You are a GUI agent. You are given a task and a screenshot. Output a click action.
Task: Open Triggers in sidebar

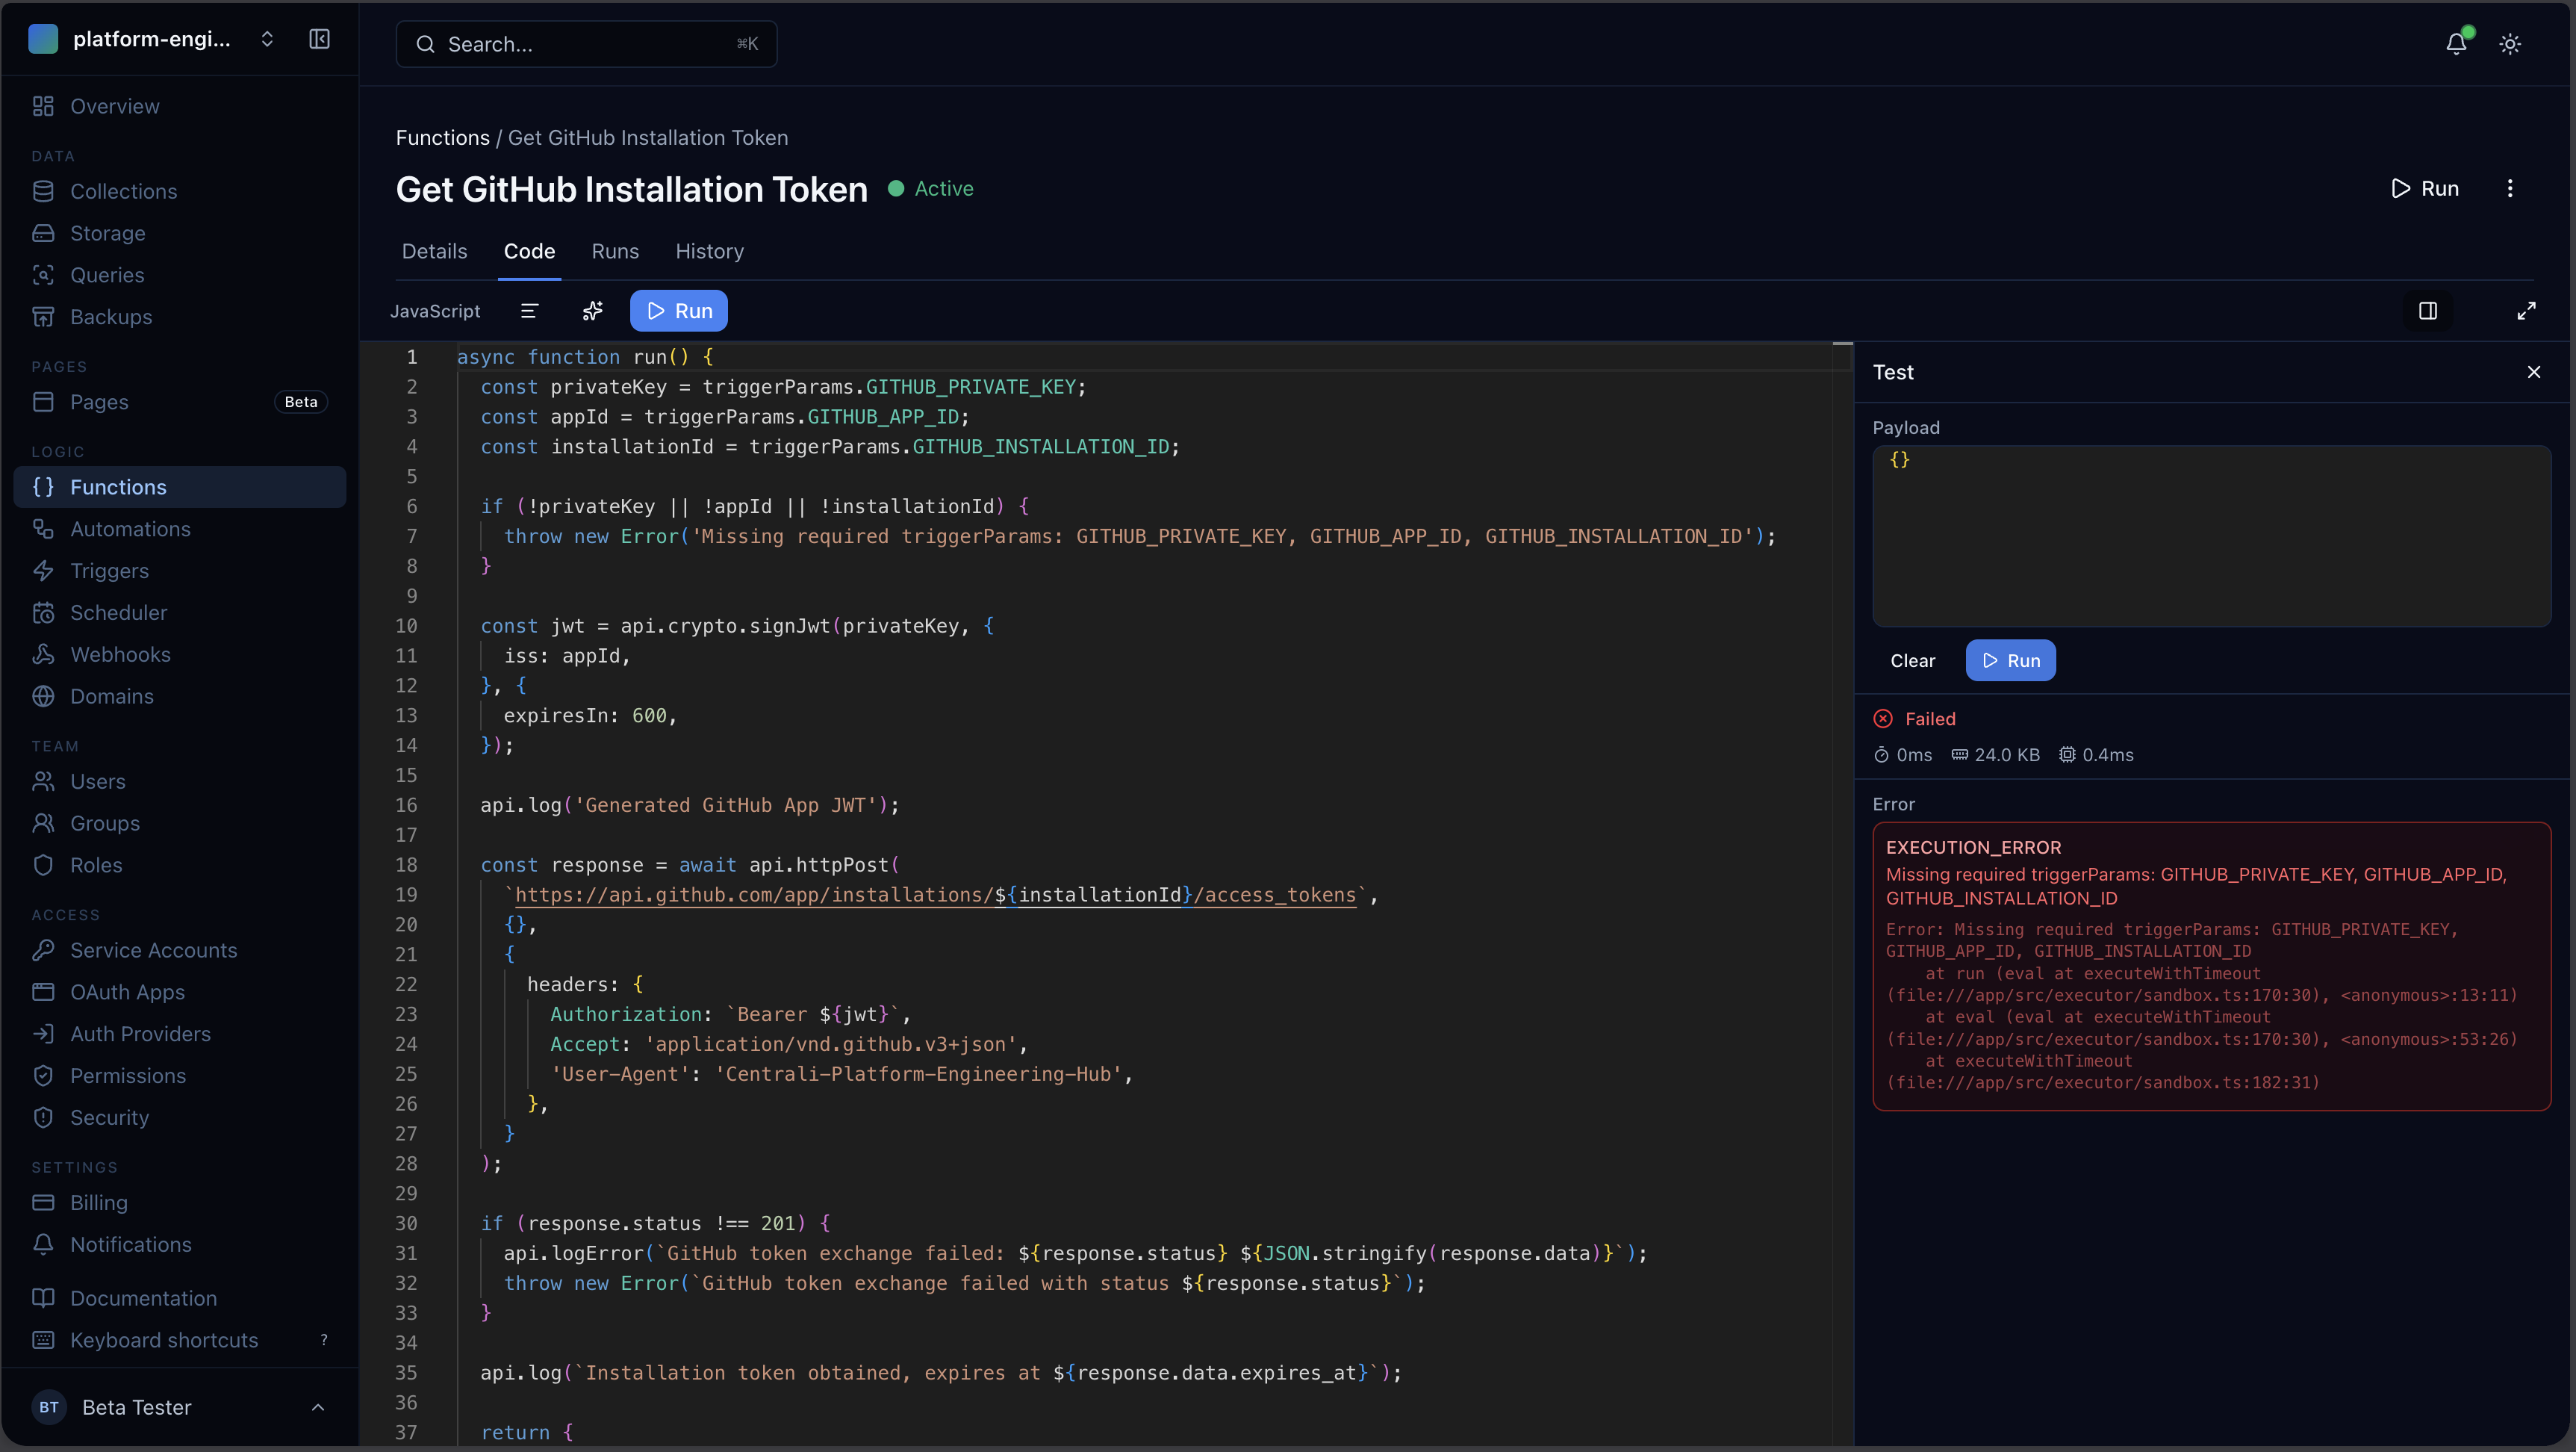pyautogui.click(x=180, y=571)
